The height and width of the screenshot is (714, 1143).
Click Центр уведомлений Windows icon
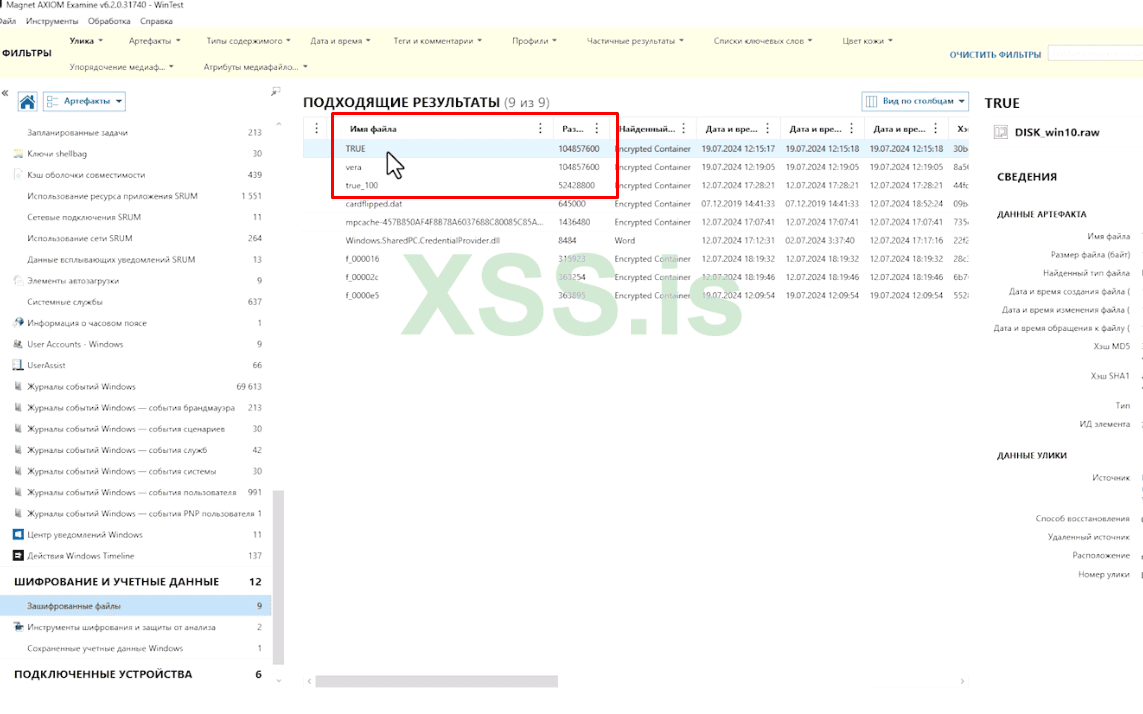pyautogui.click(x=18, y=535)
